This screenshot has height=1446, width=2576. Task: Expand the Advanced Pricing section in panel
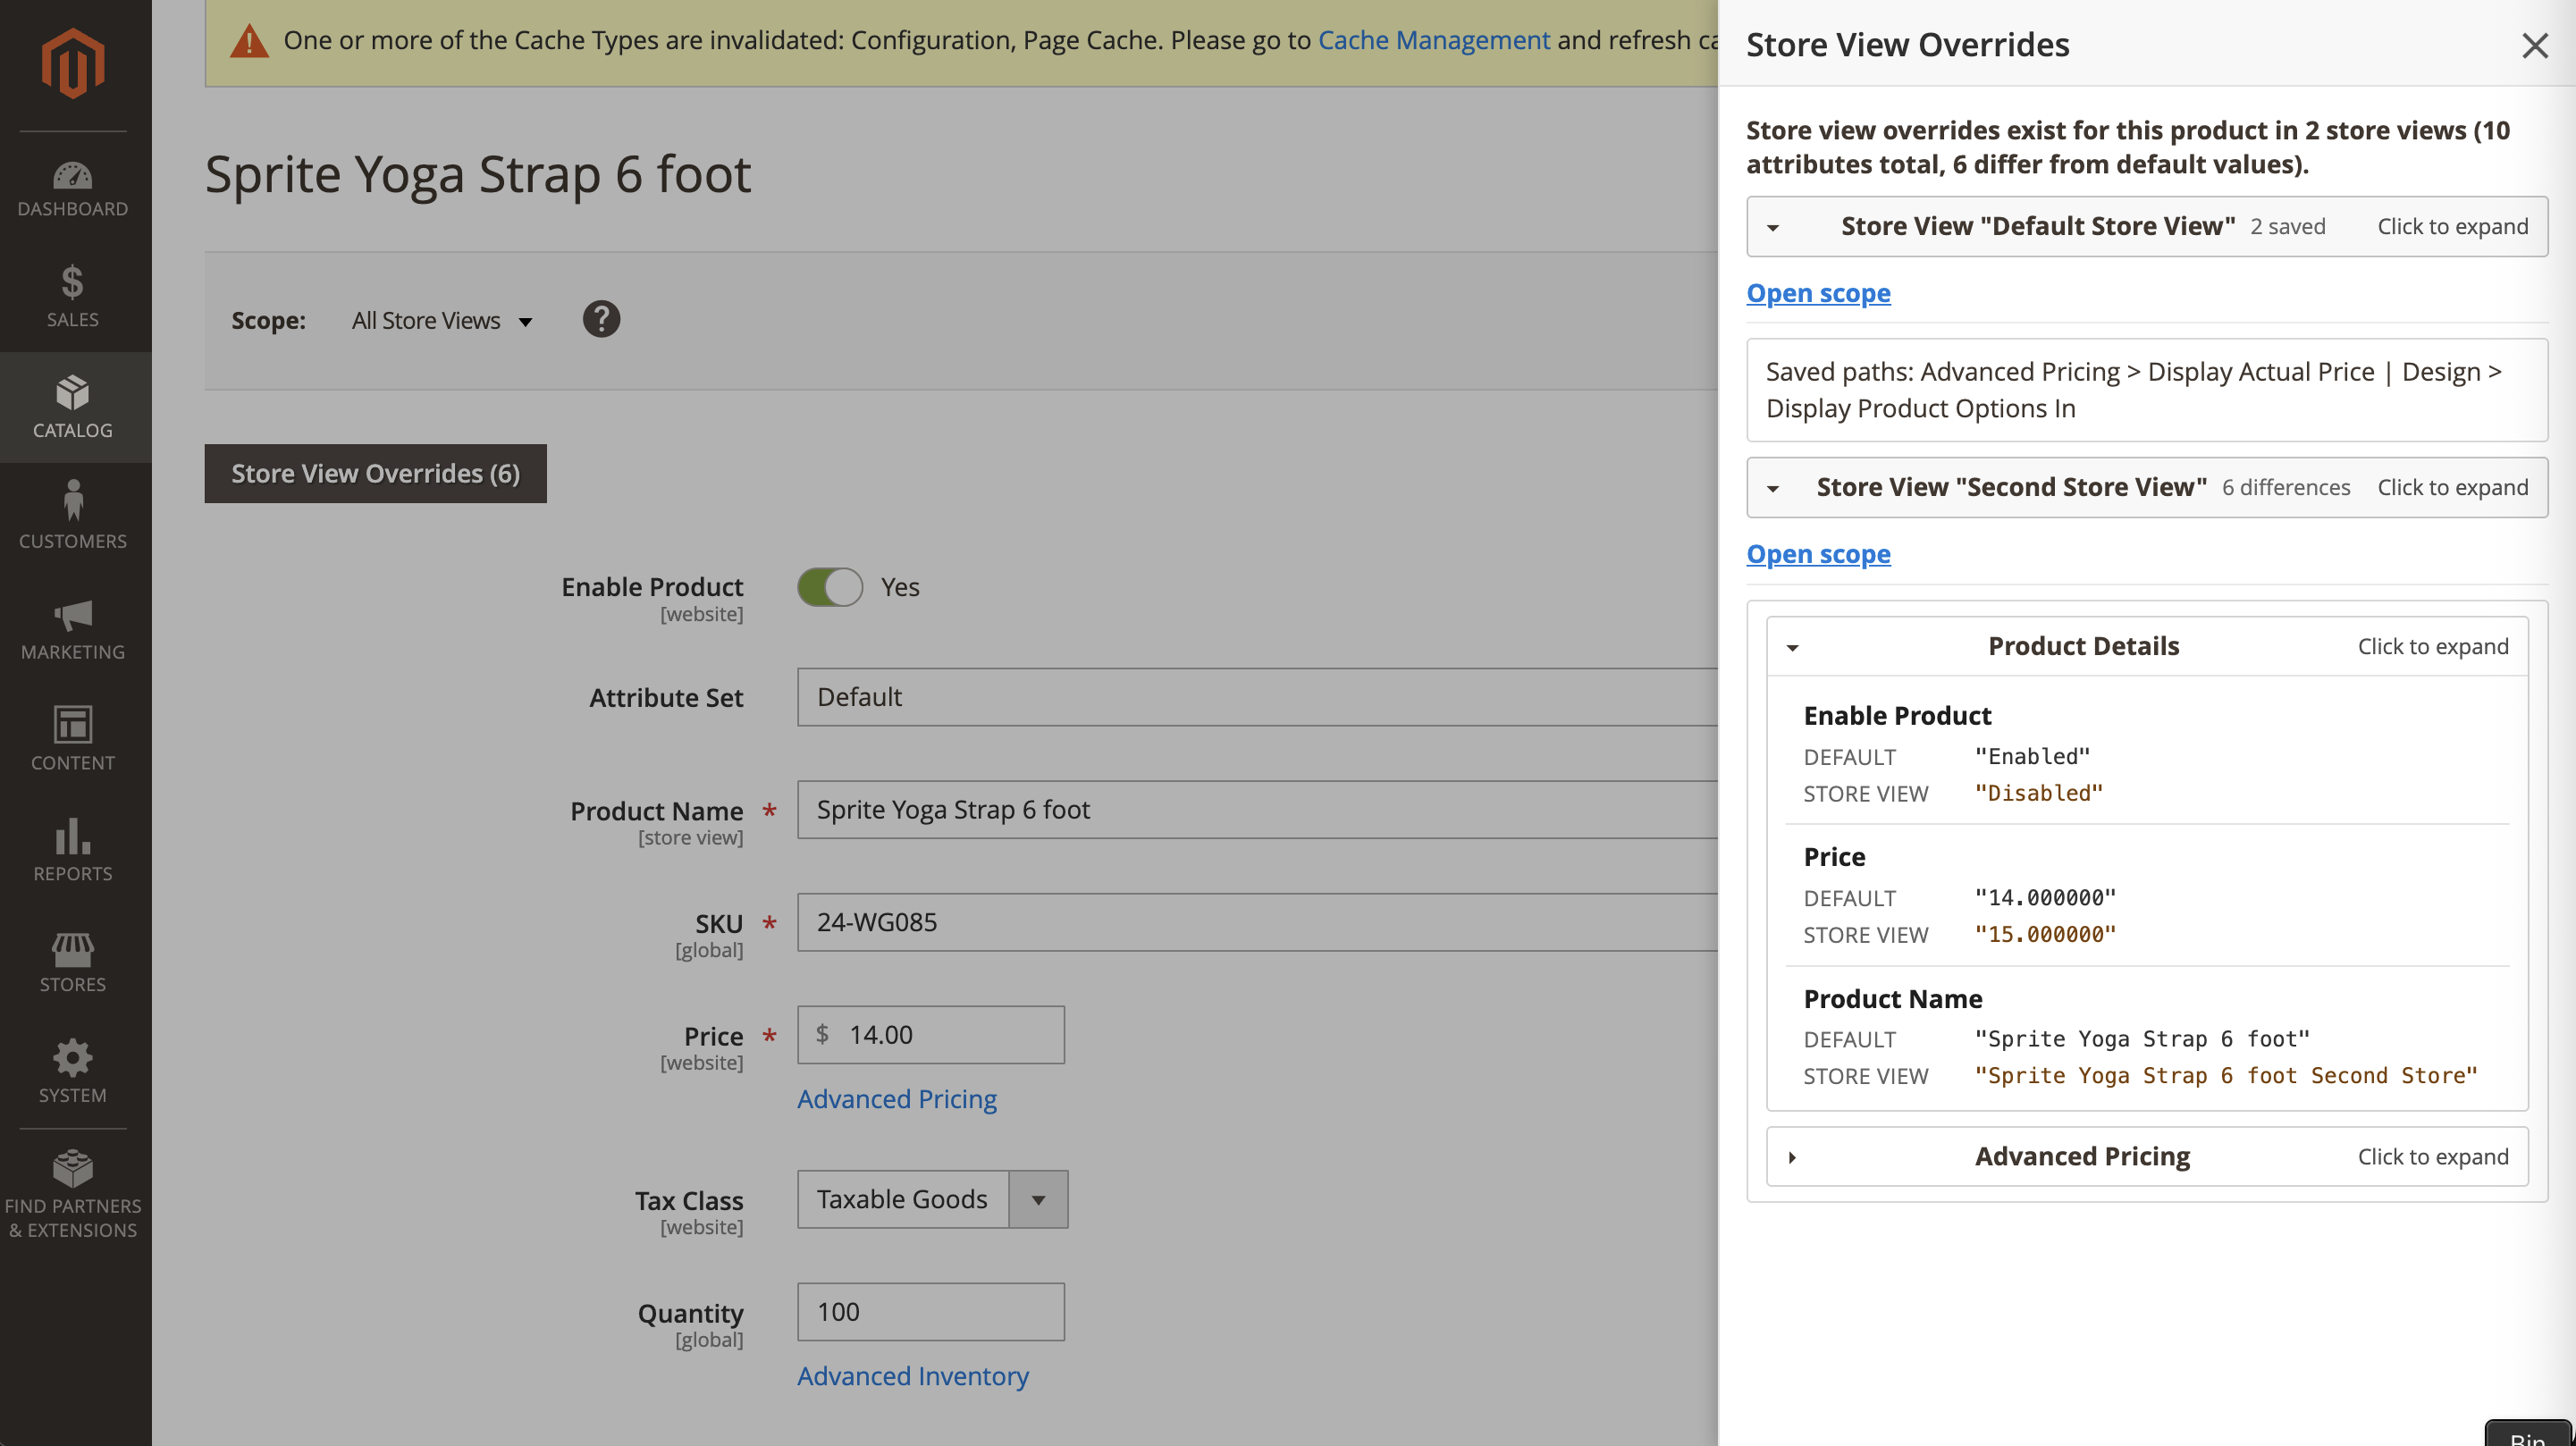pyautogui.click(x=2146, y=1157)
